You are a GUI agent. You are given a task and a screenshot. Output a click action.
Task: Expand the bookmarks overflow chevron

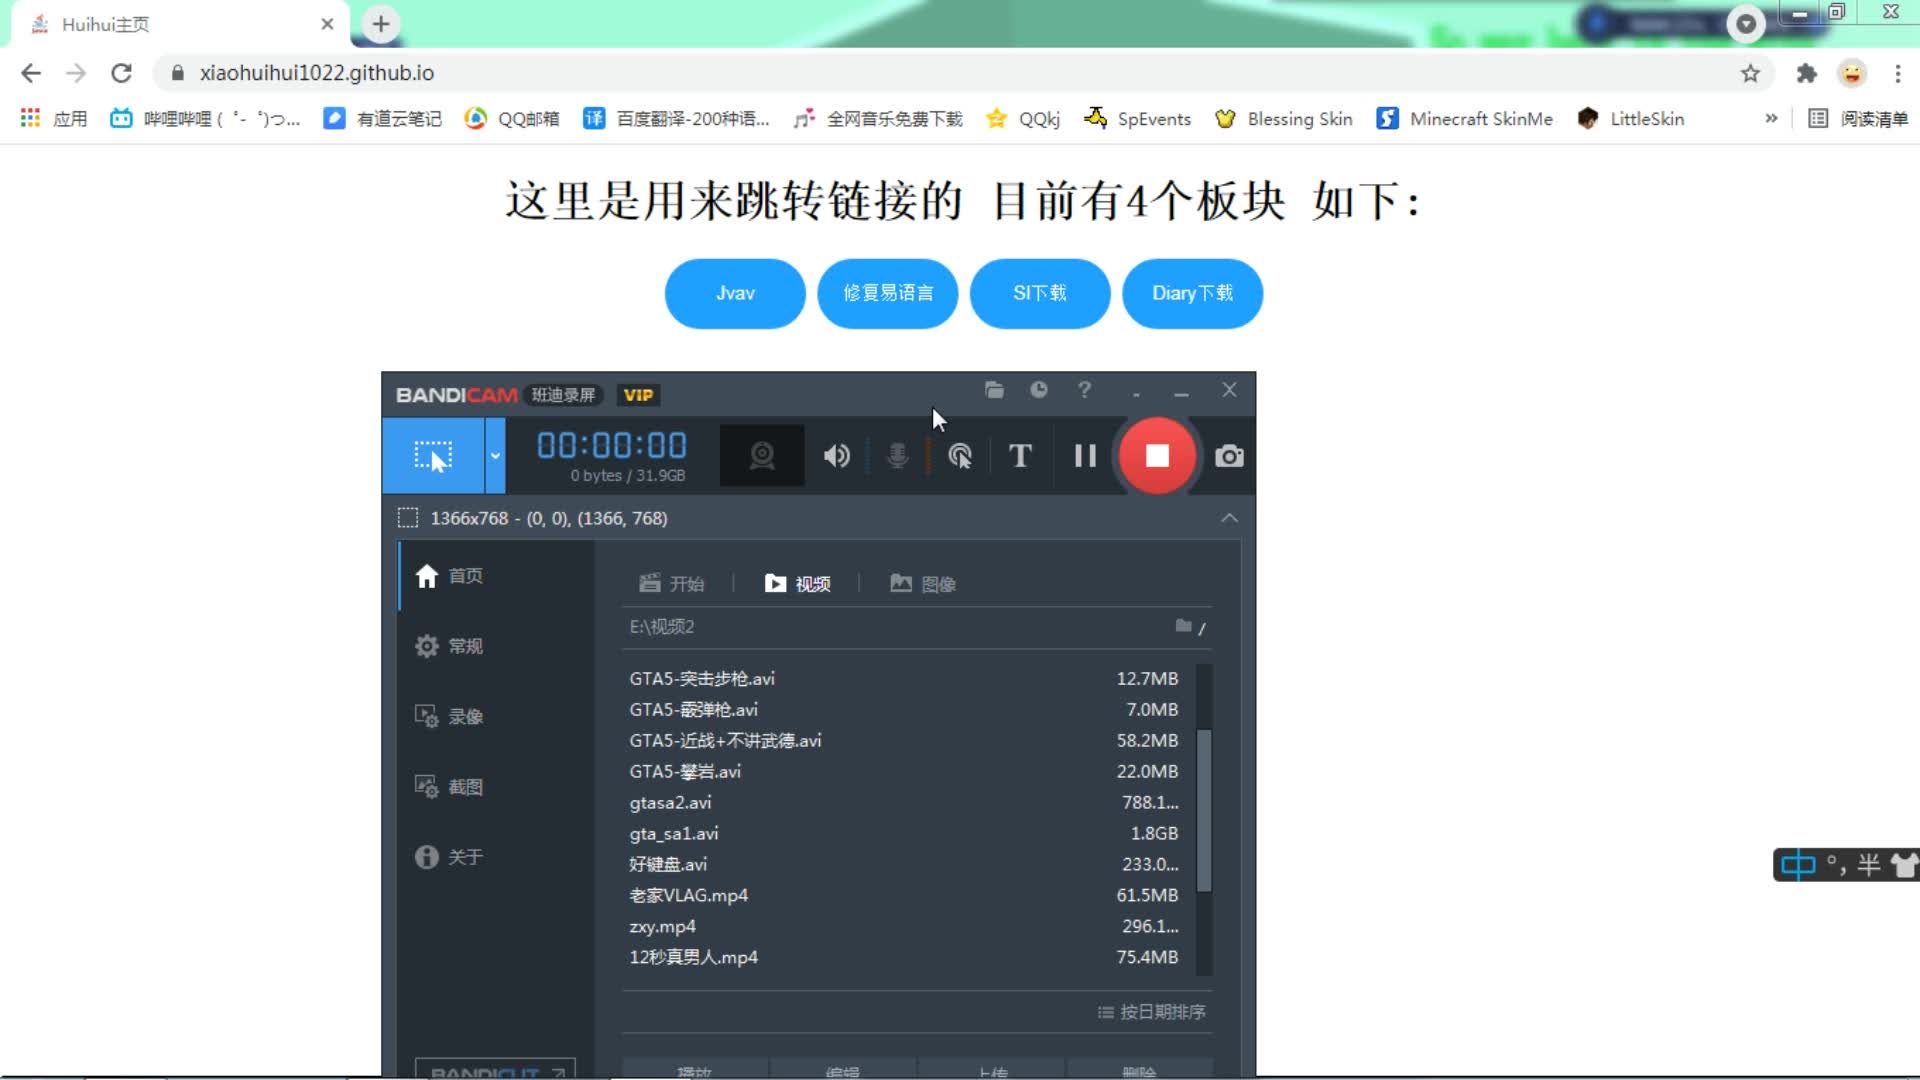point(1771,118)
